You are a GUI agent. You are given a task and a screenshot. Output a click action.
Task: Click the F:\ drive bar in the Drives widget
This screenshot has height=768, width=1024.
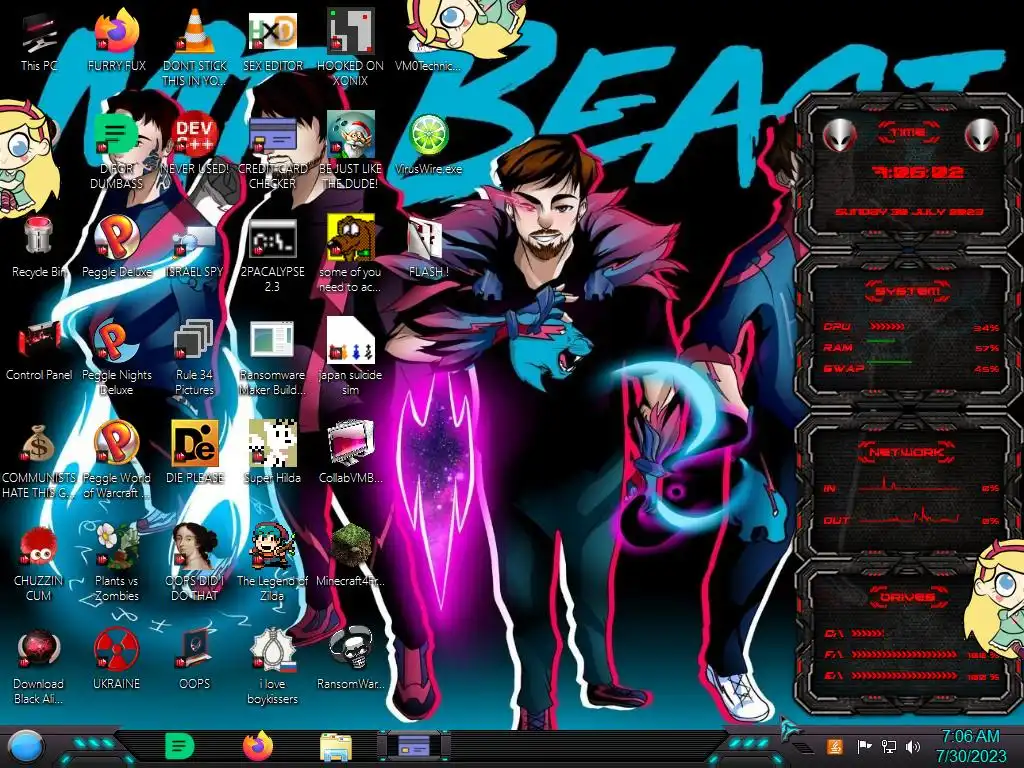tap(904, 654)
